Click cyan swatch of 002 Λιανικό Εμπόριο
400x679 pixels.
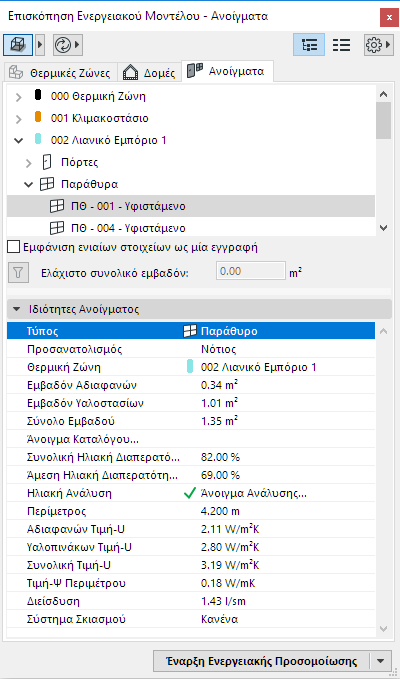point(38,139)
